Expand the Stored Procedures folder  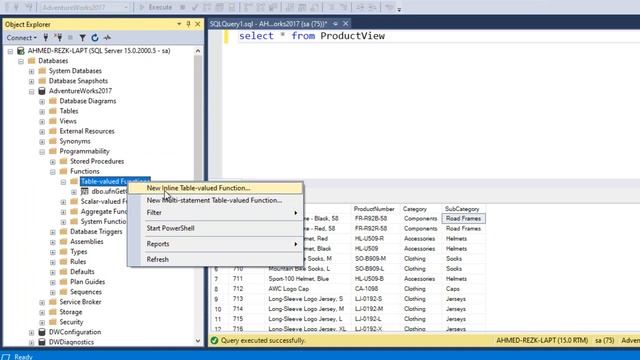53,162
